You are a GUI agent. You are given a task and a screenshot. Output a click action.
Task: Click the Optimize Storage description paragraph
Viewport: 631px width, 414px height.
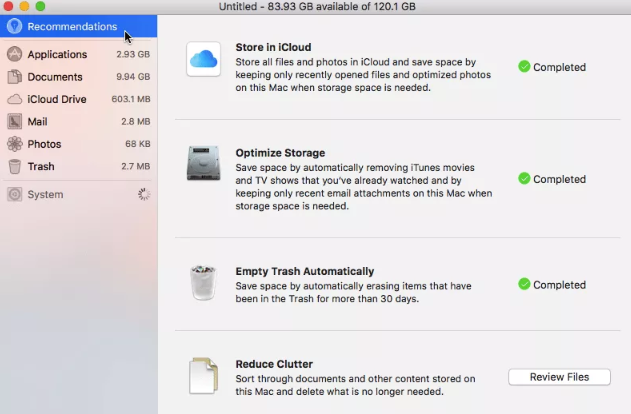click(x=364, y=187)
